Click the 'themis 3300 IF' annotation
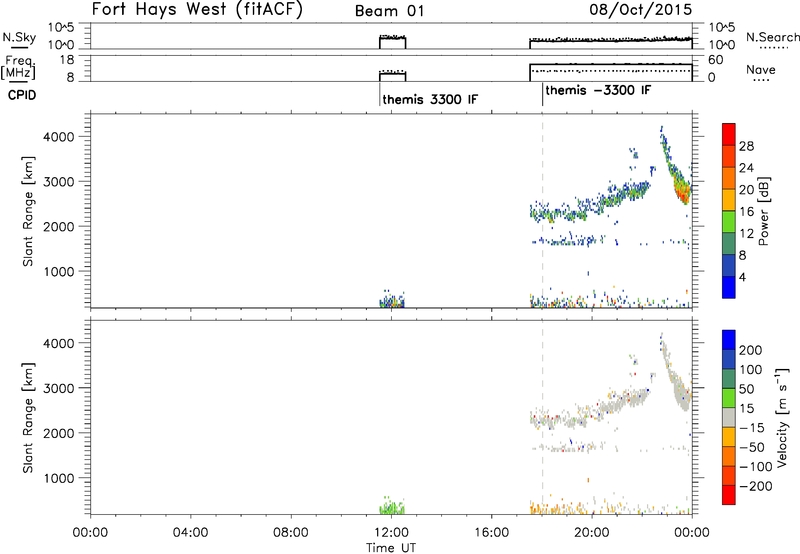The width and height of the screenshot is (800, 554). pyautogui.click(x=430, y=99)
